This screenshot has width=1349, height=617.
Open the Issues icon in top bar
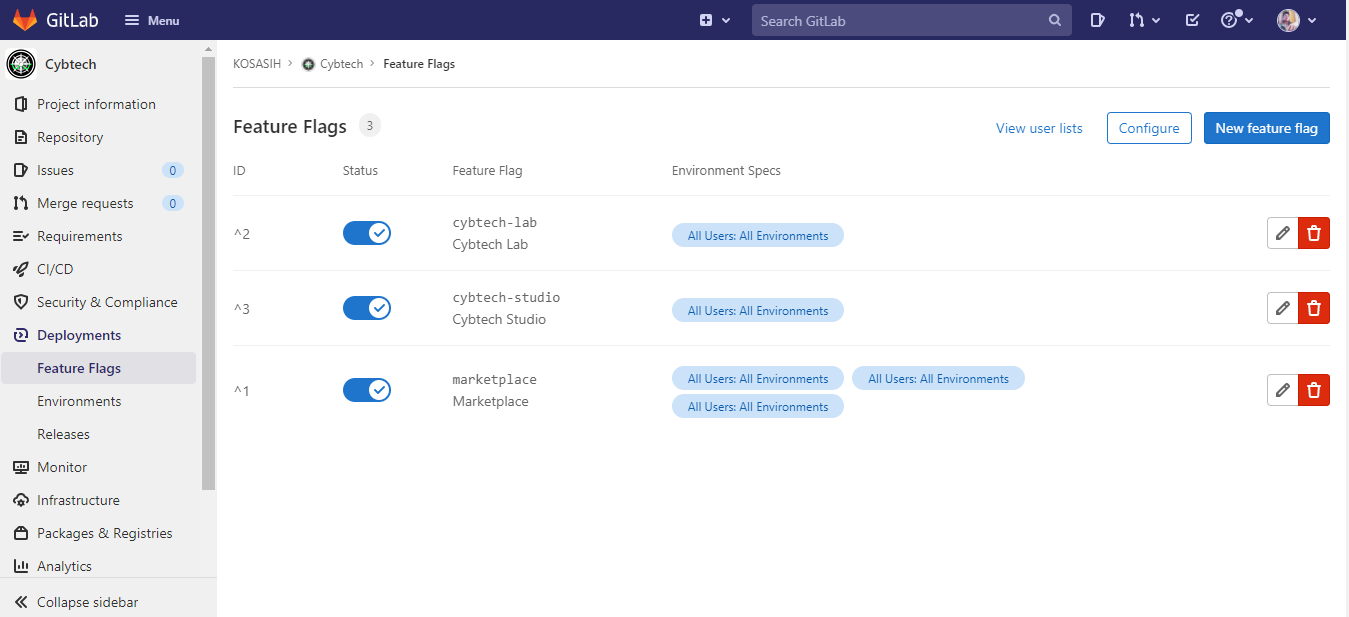pyautogui.click(x=1097, y=20)
